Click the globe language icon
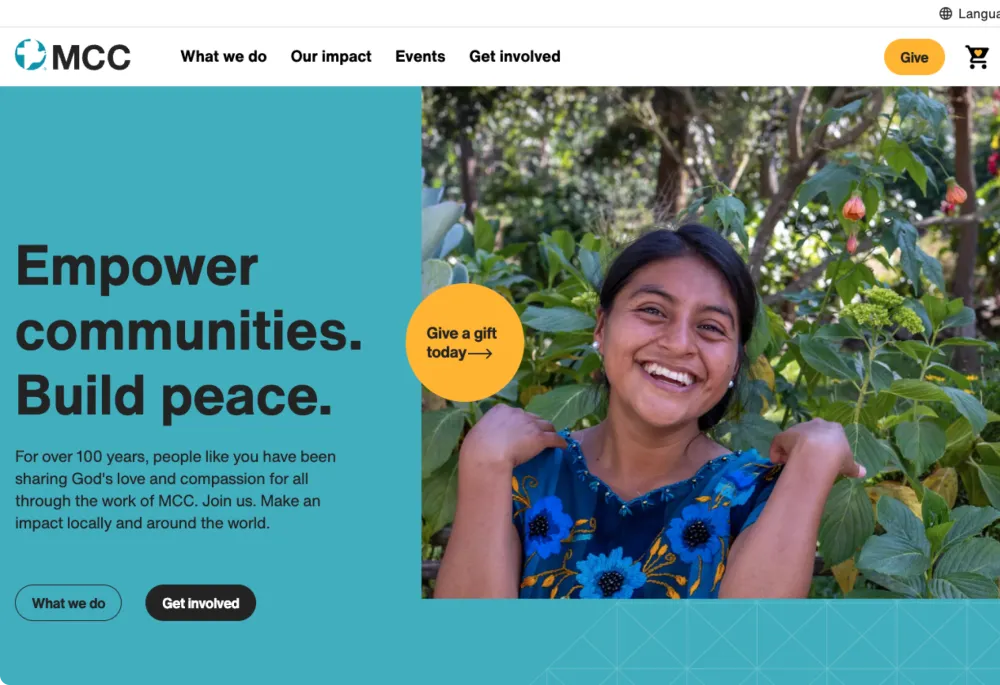Image resolution: width=1000 pixels, height=685 pixels. [x=946, y=13]
